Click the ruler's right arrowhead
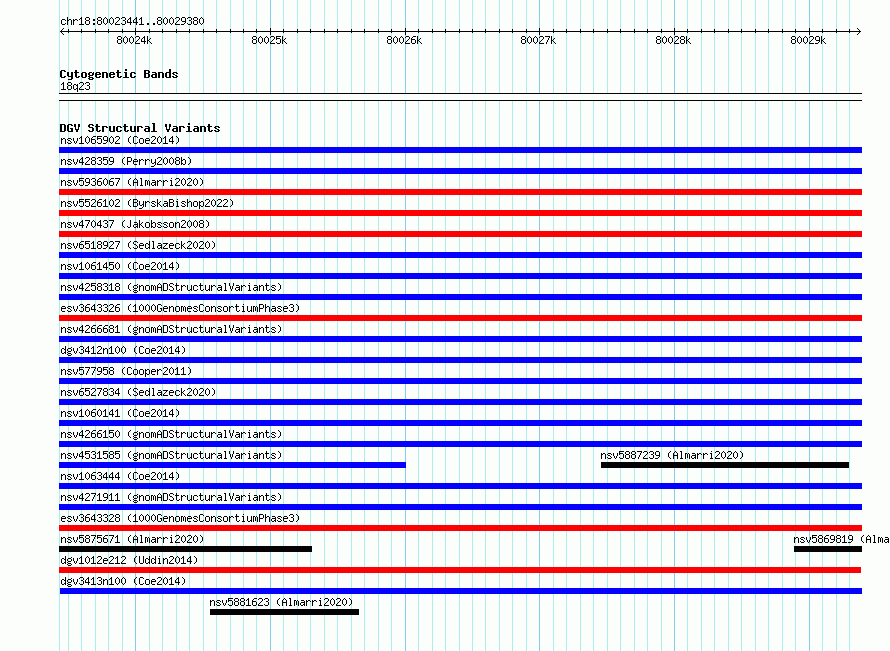This screenshot has width=890, height=651. point(858,31)
